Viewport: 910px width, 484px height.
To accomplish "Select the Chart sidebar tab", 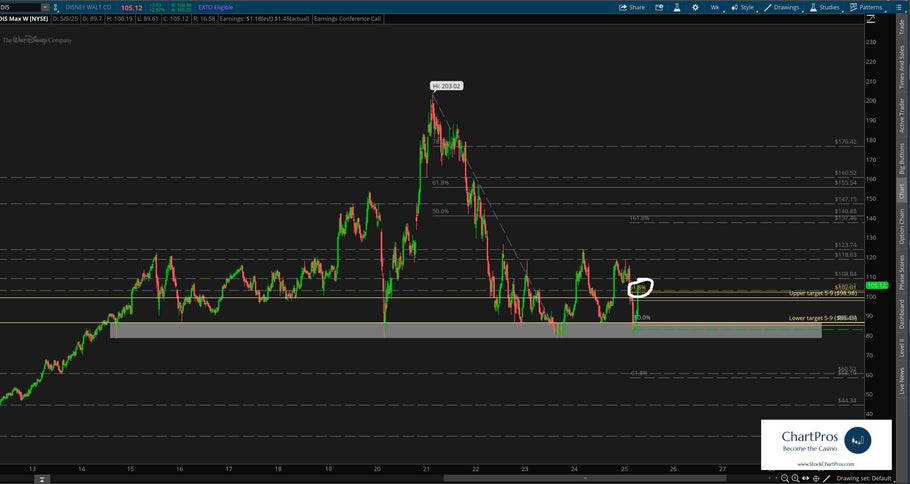I will click(902, 192).
